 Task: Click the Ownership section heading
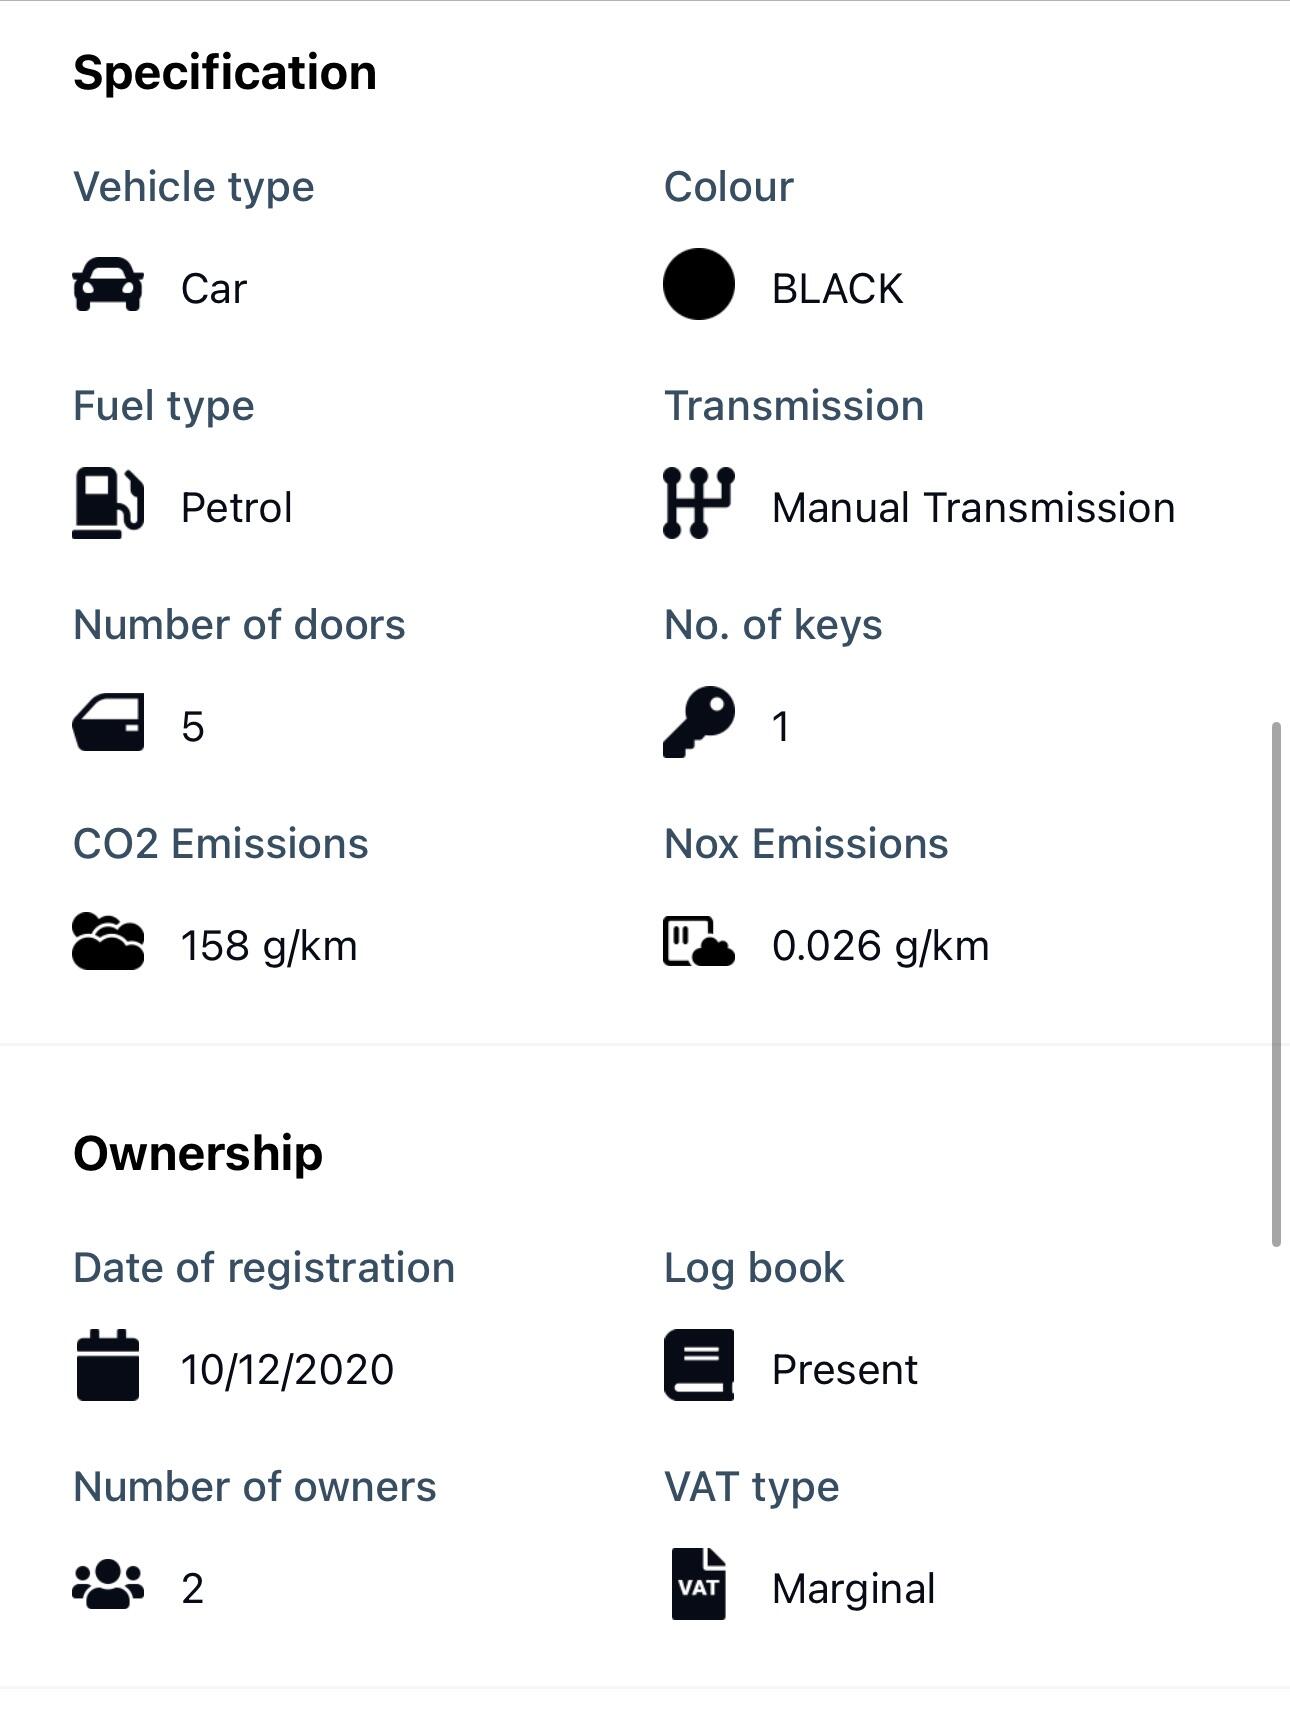[198, 1154]
